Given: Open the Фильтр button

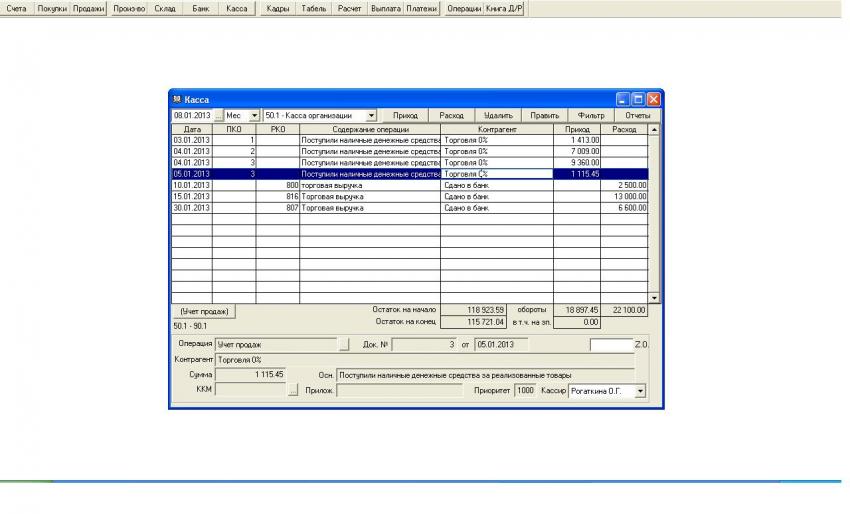Looking at the screenshot, I should pos(591,116).
